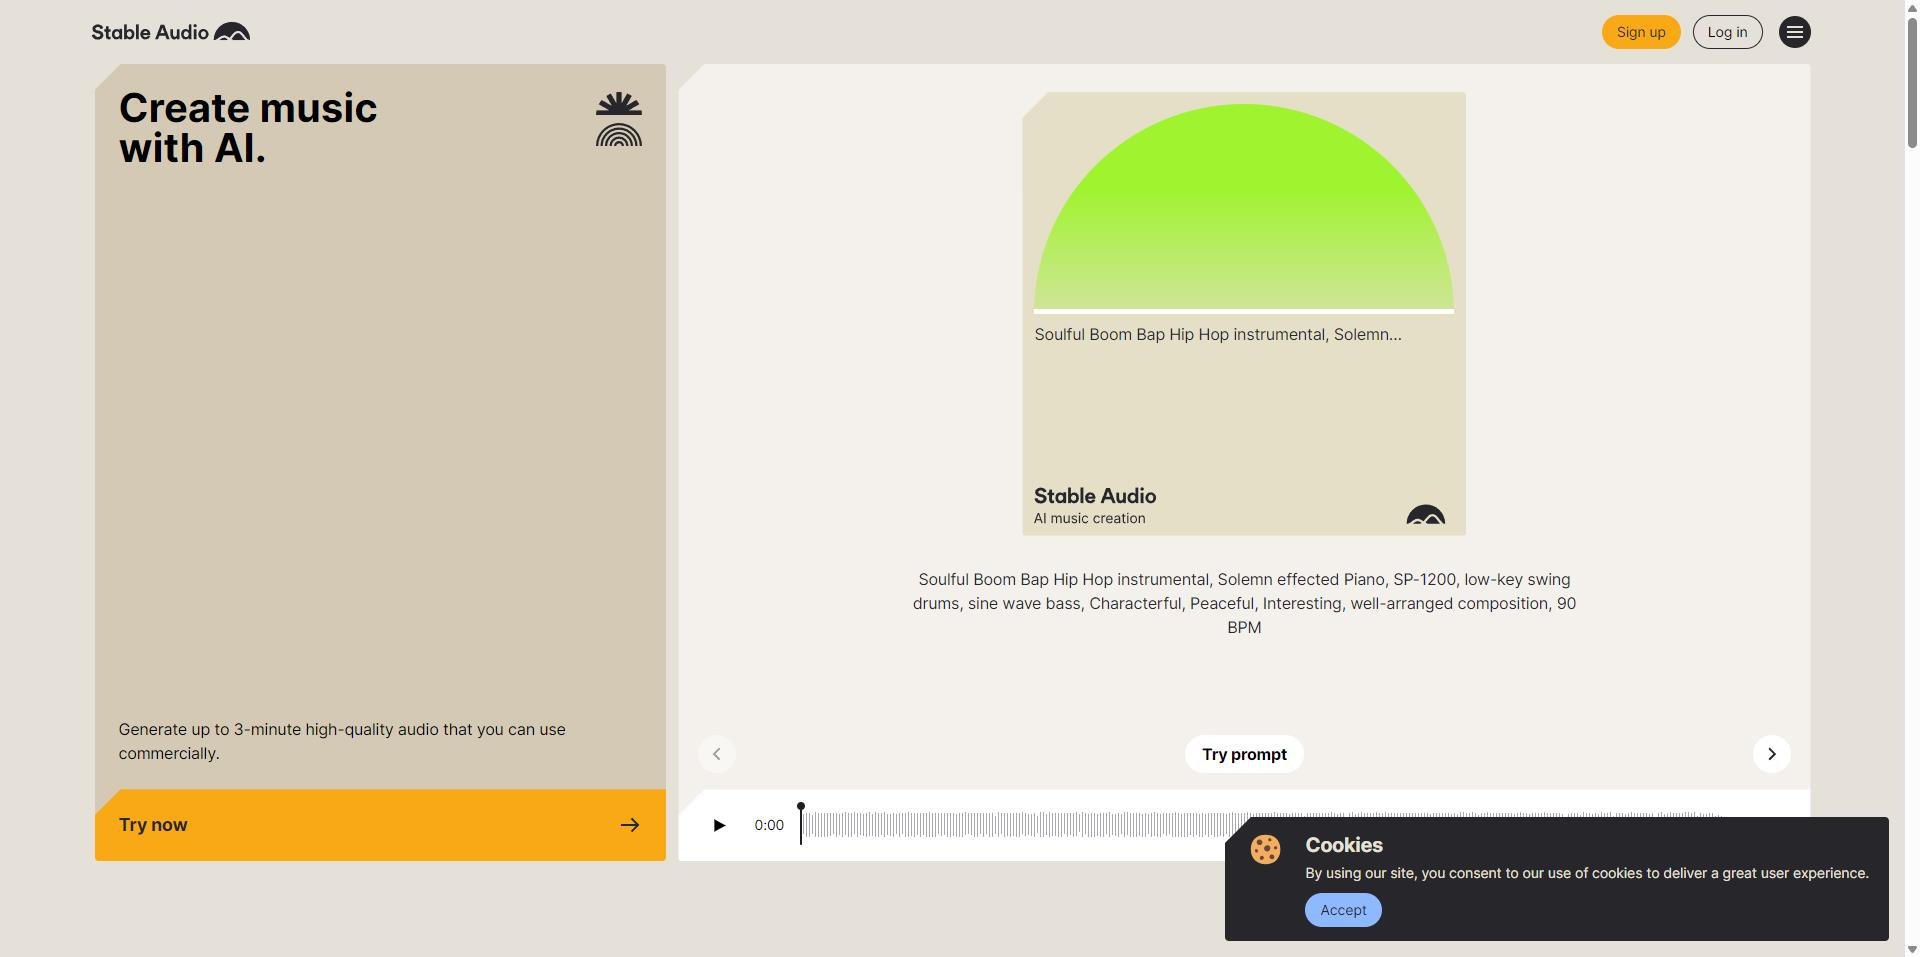Screen dimensions: 1920x957
Task: Go to the previous sample prompt
Action: [x=717, y=754]
